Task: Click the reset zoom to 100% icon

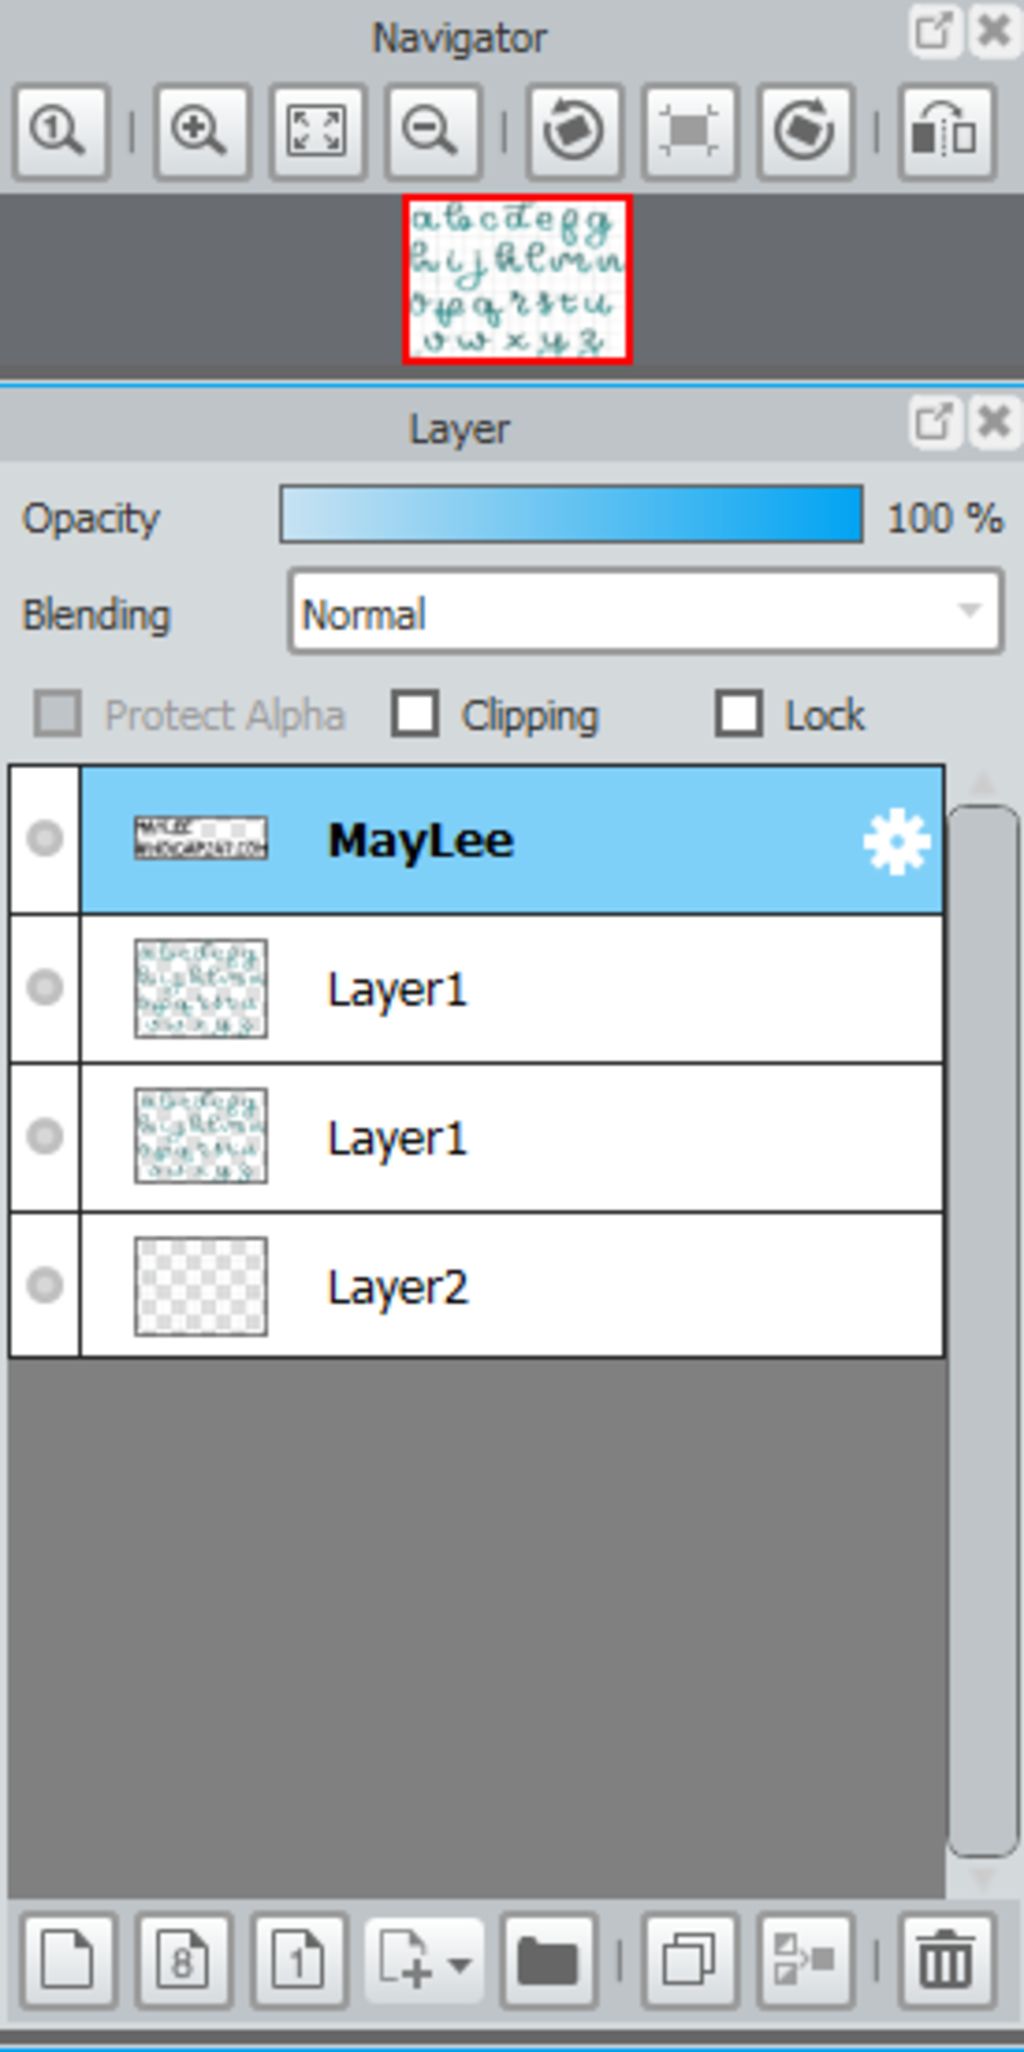Action: pos(60,132)
